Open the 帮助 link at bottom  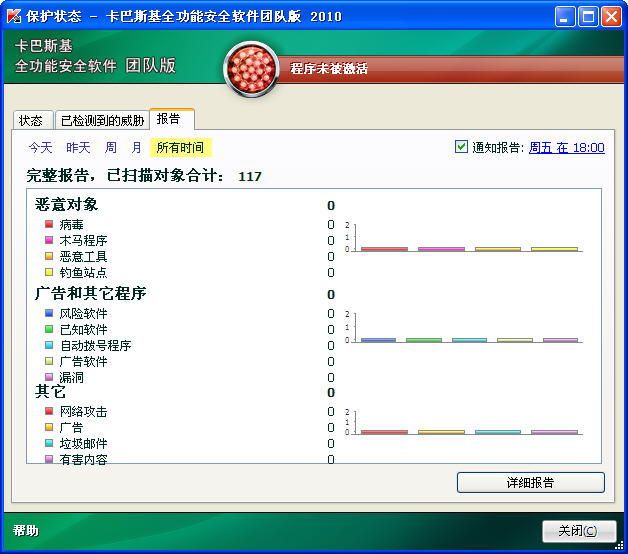click(26, 531)
